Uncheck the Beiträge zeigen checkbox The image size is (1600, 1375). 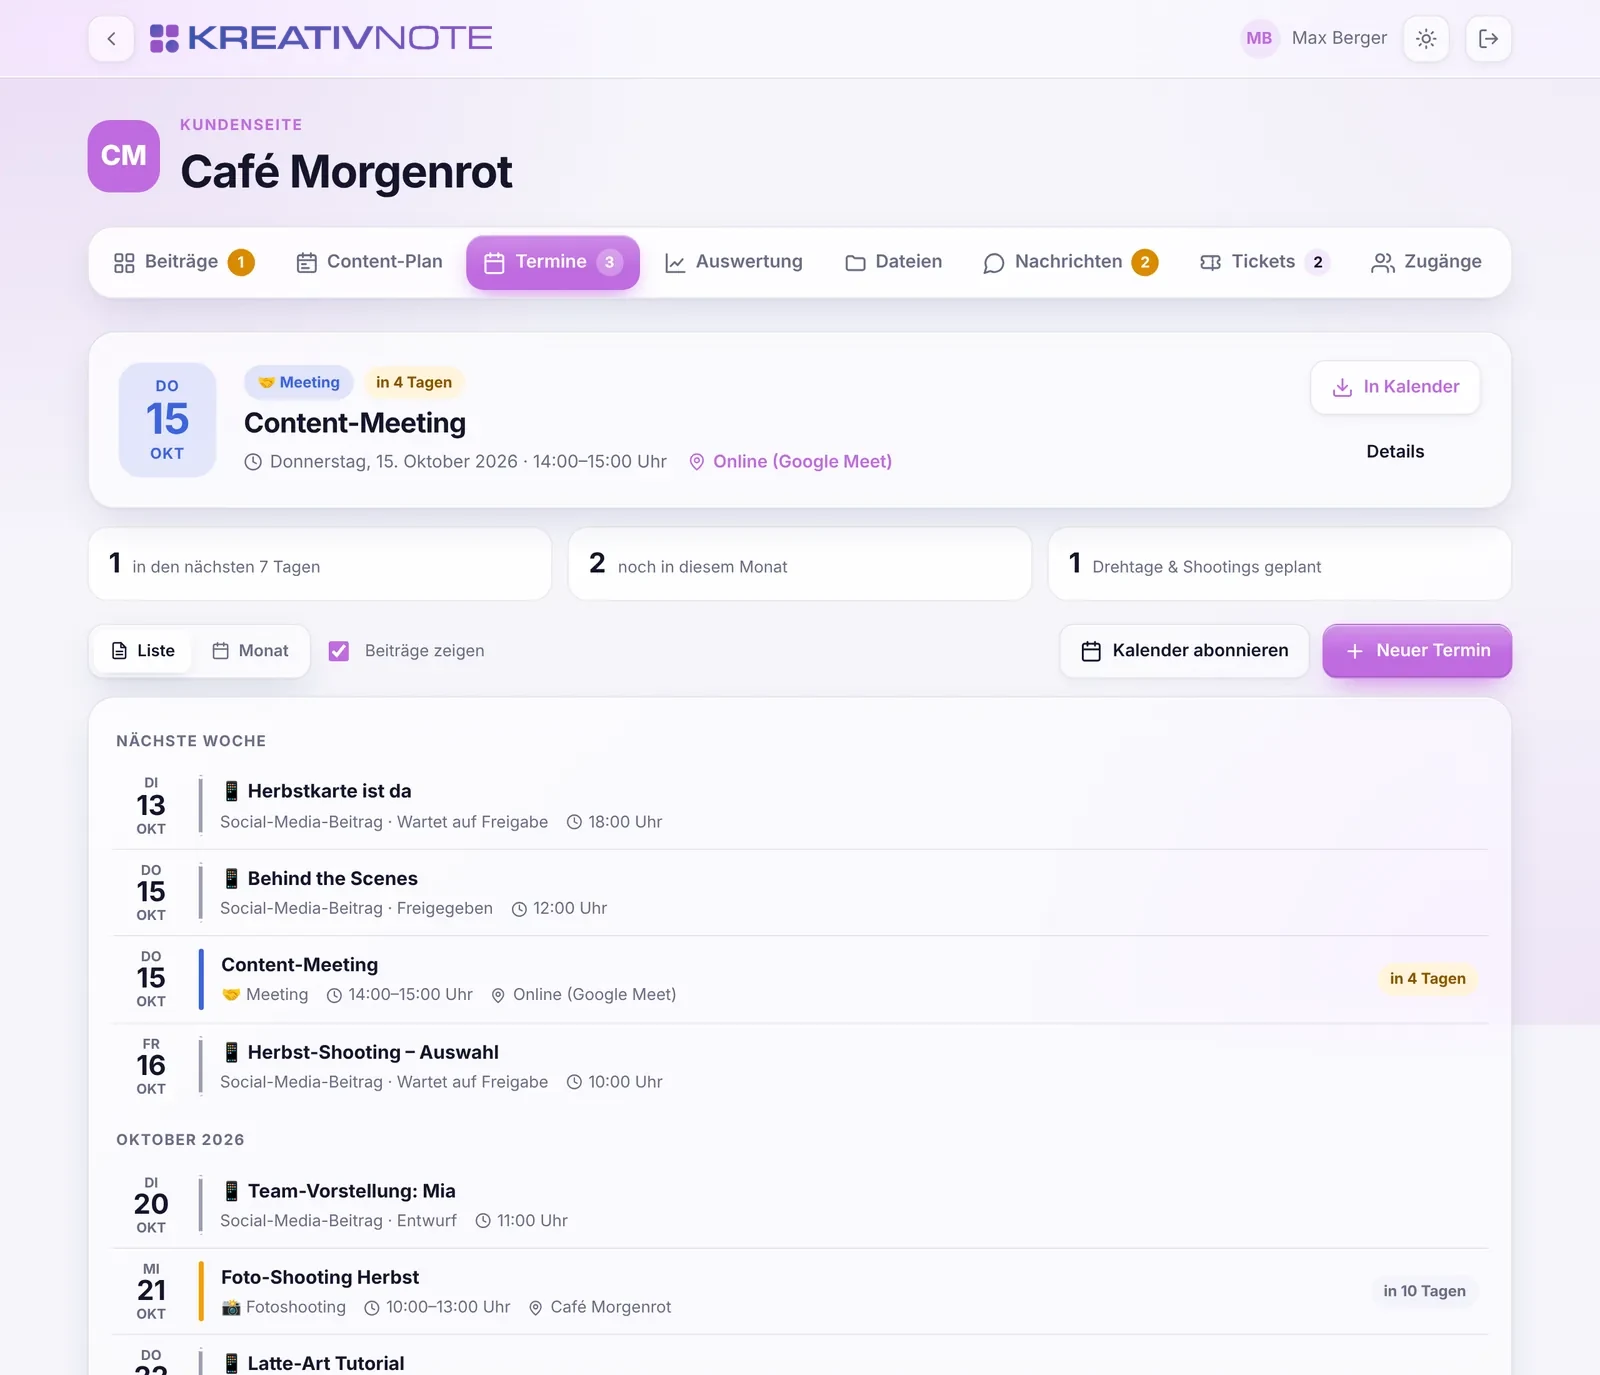[x=339, y=651]
